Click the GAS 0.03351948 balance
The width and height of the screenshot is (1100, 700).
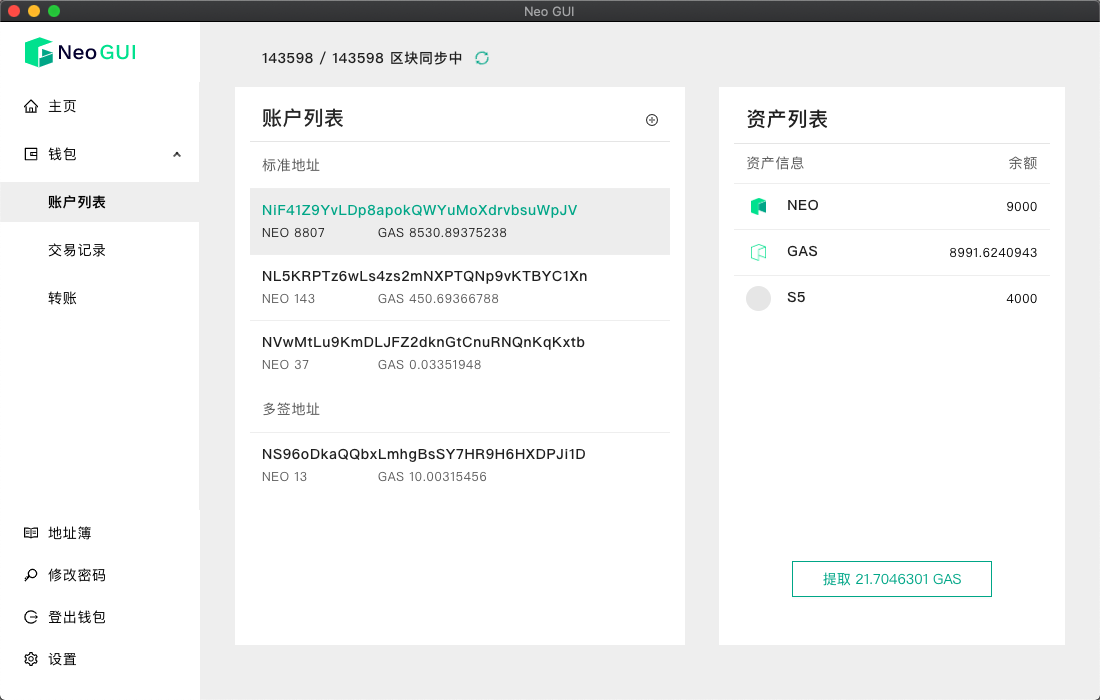429,365
